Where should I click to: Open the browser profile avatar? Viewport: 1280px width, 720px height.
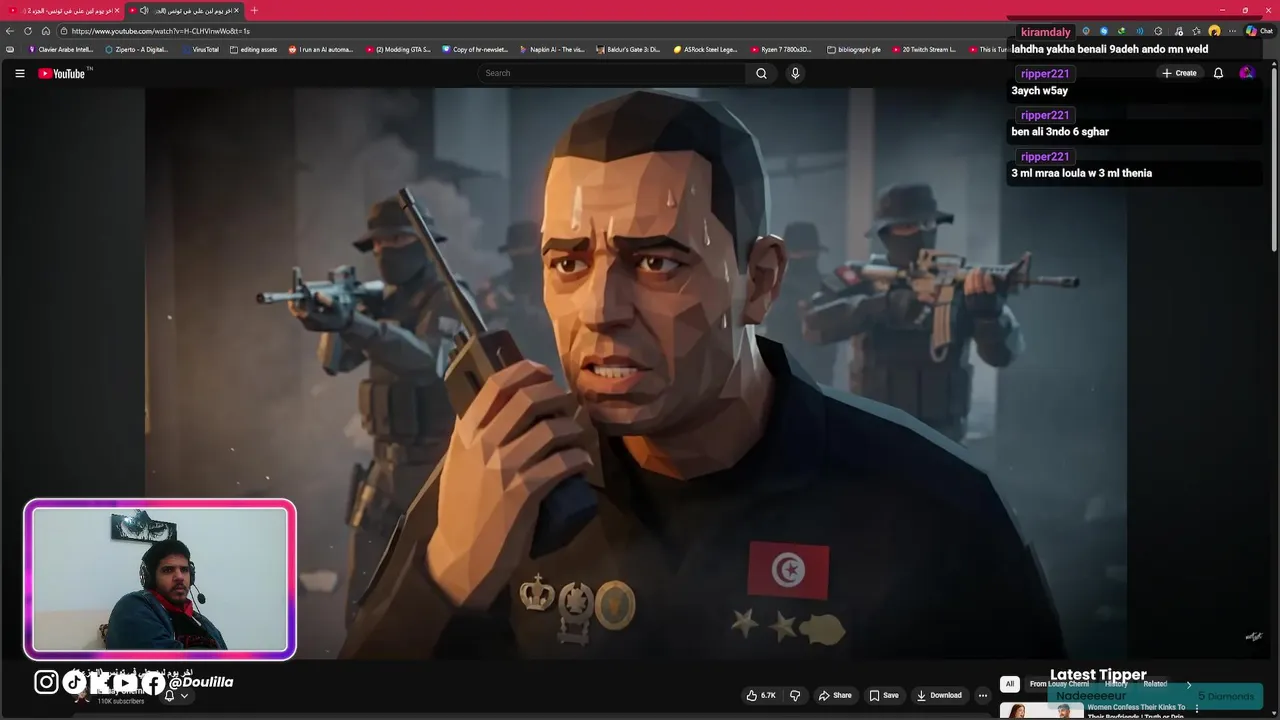click(x=1214, y=31)
